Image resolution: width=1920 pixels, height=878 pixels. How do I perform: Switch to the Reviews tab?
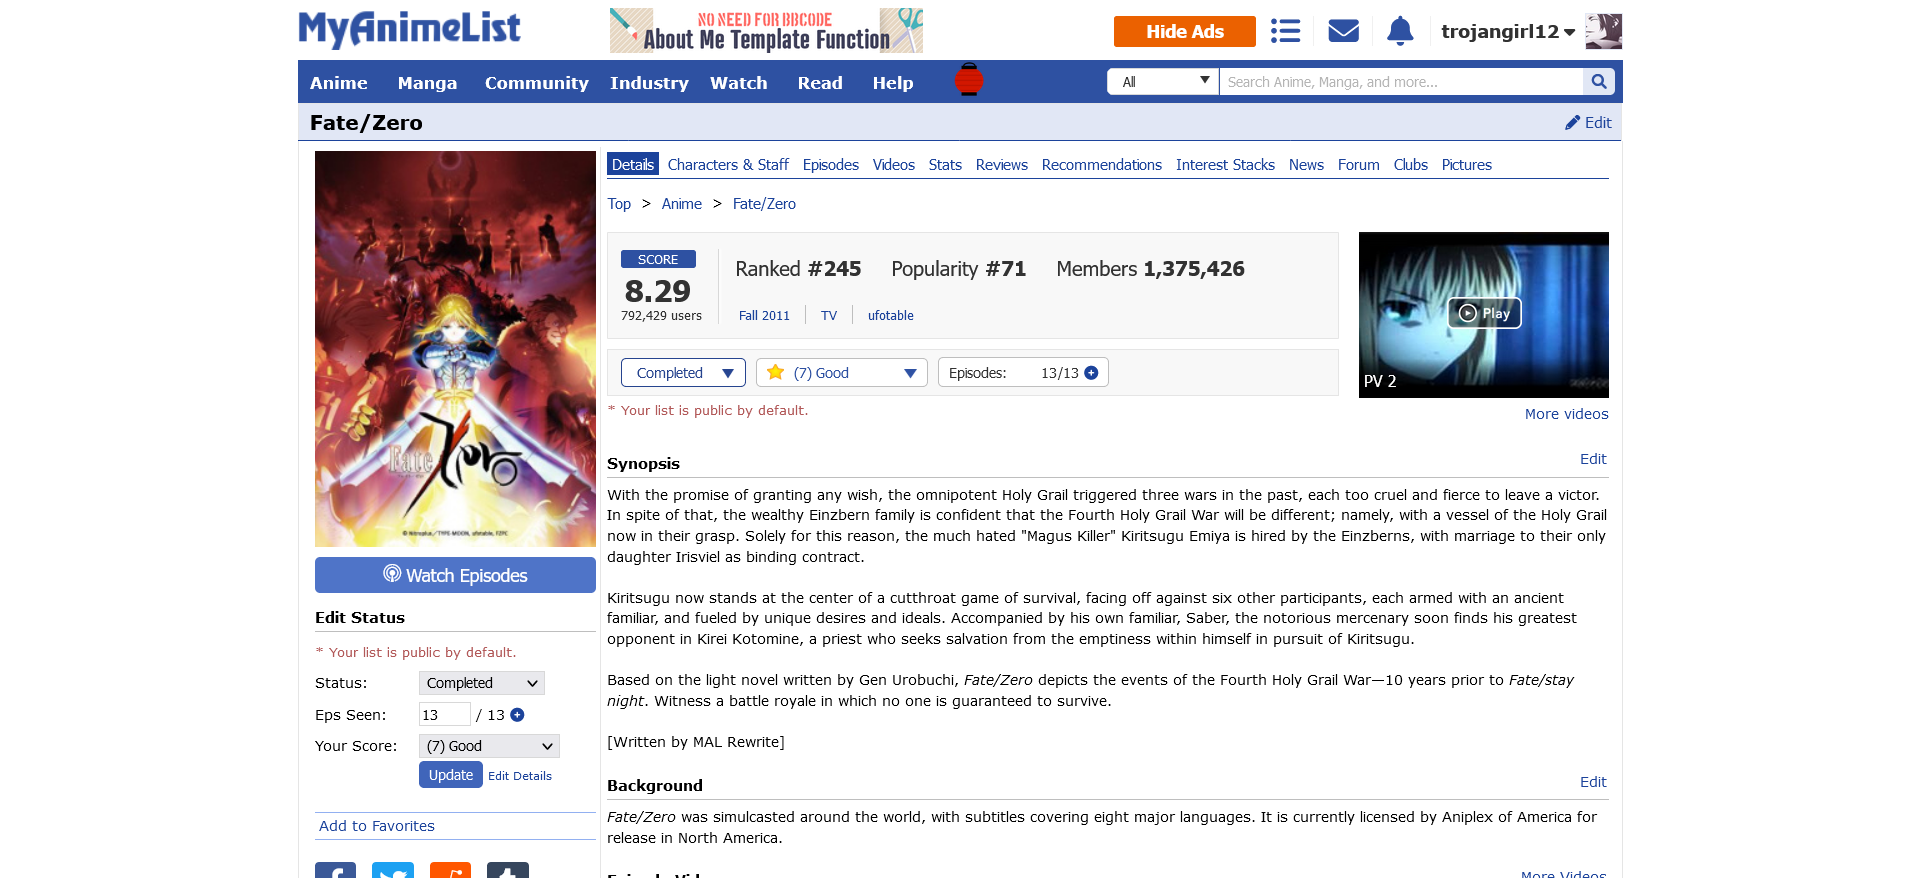pos(1001,165)
